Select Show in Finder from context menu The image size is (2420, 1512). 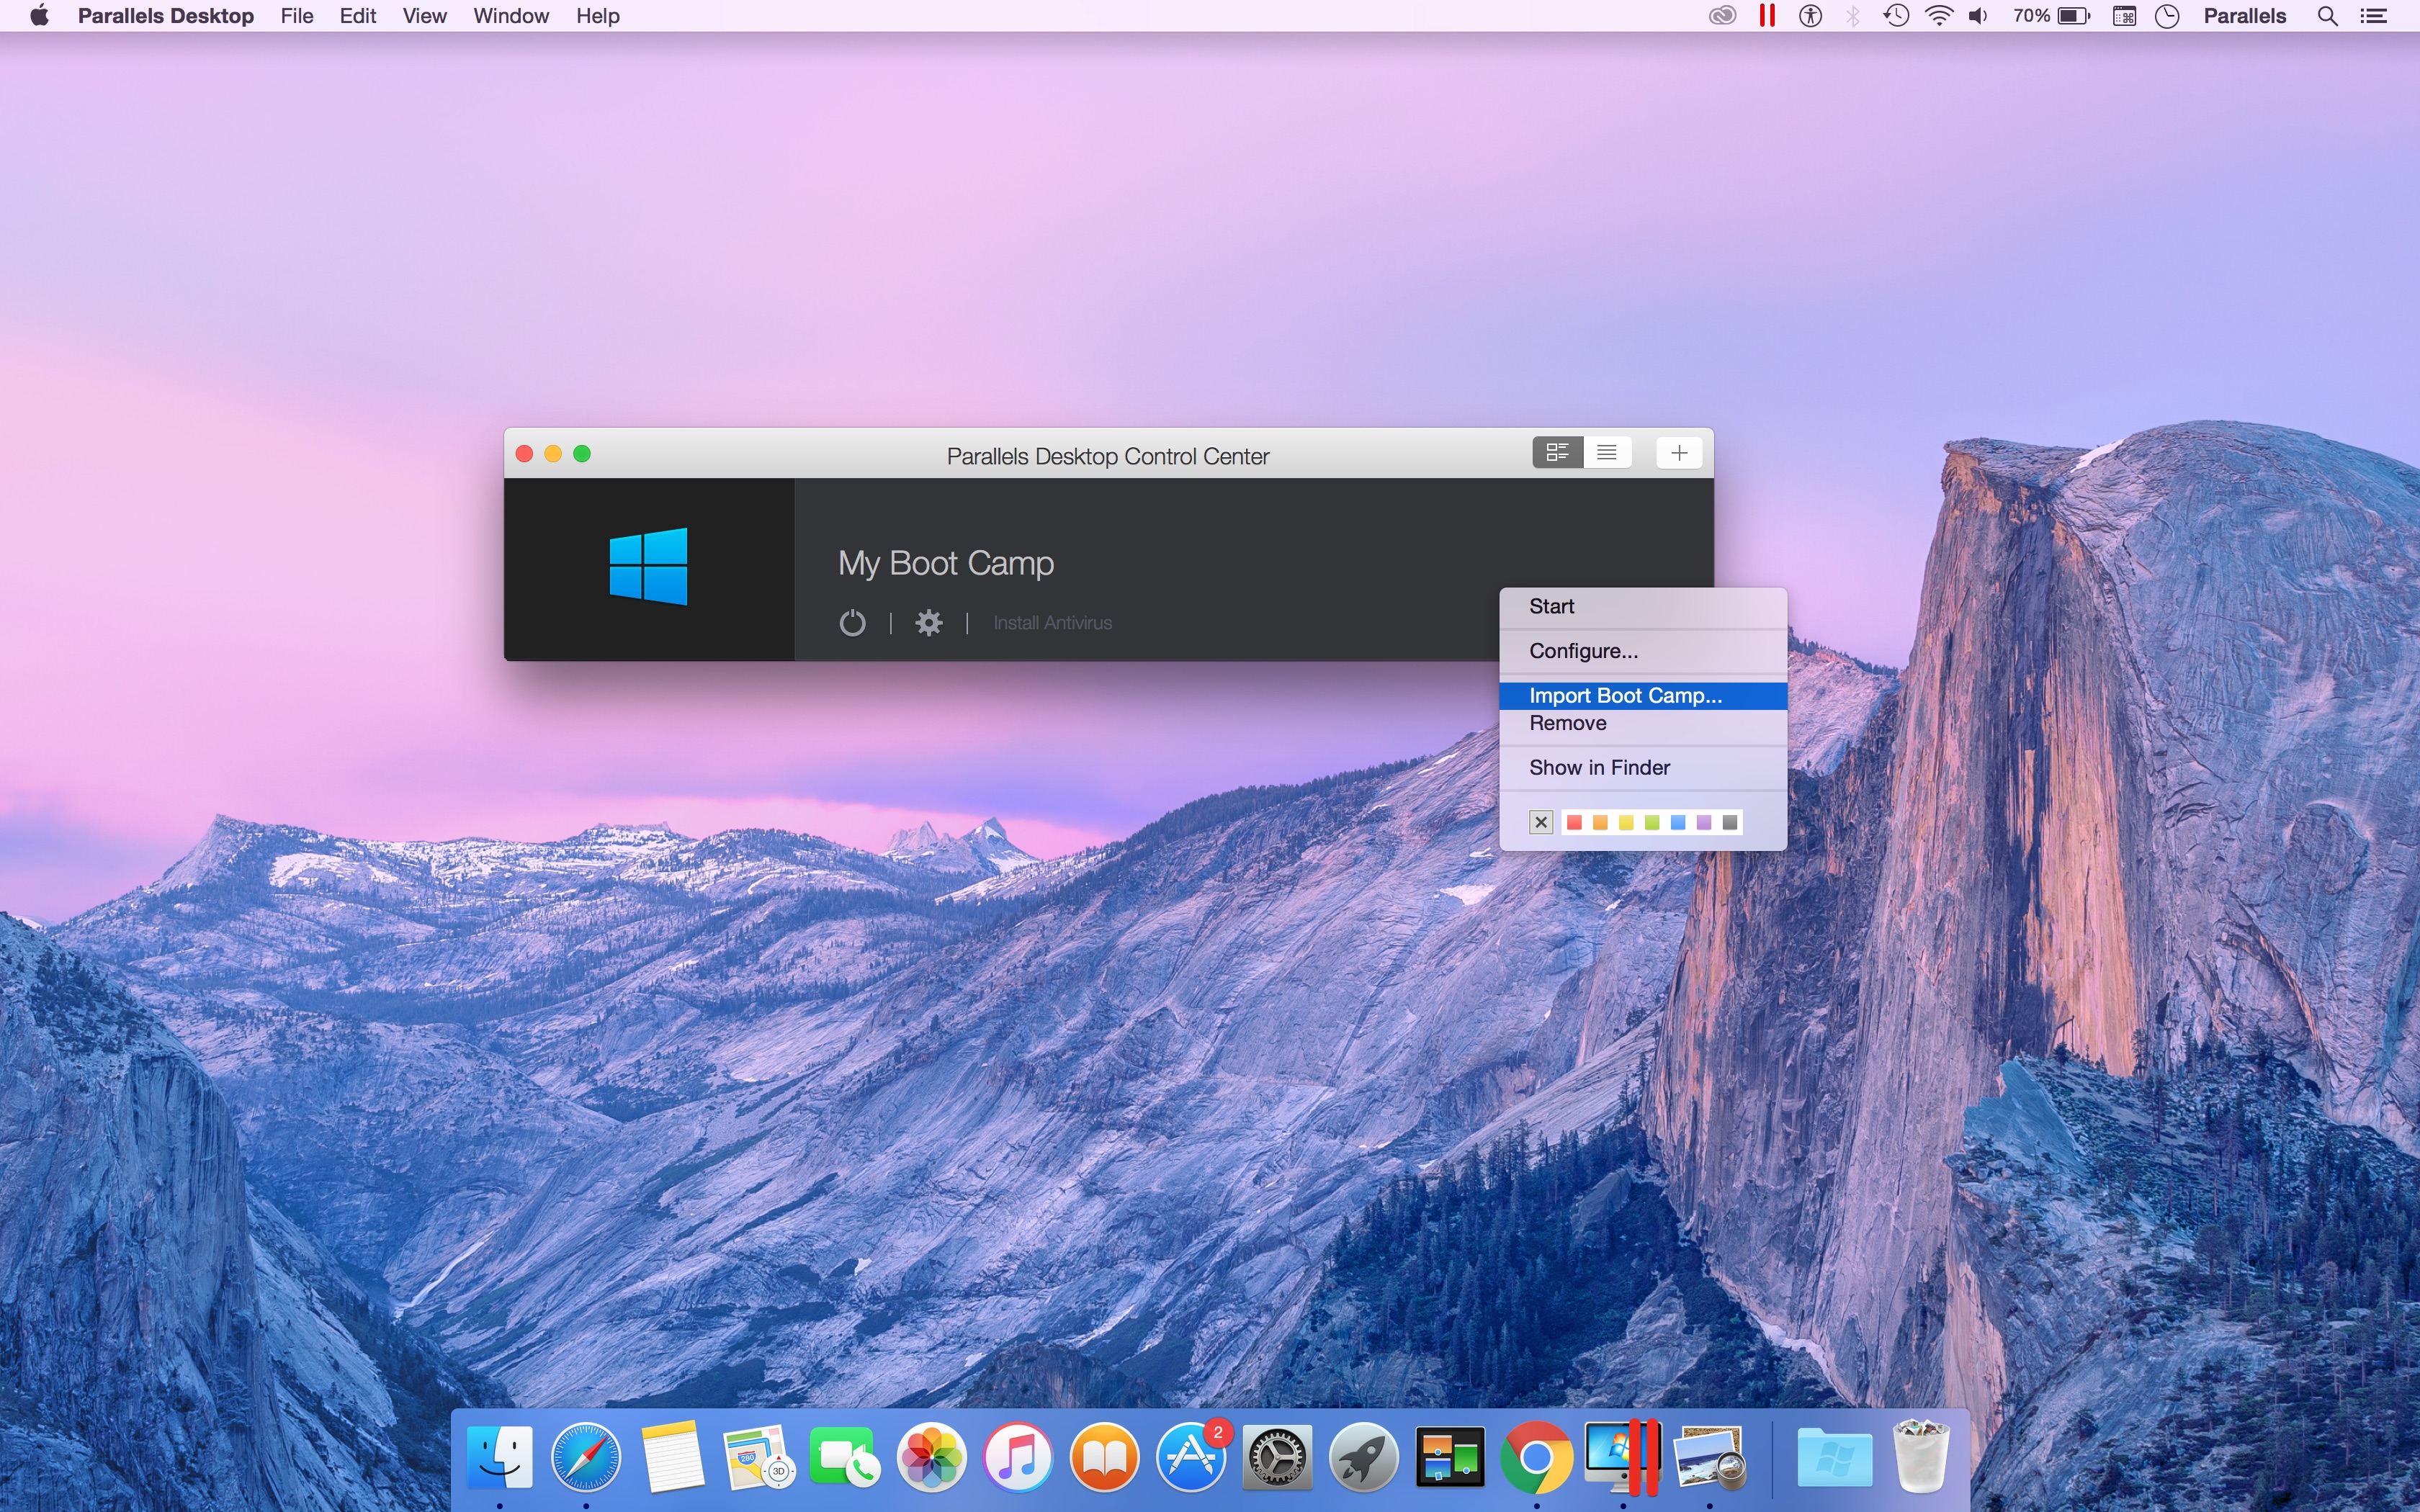1600,768
